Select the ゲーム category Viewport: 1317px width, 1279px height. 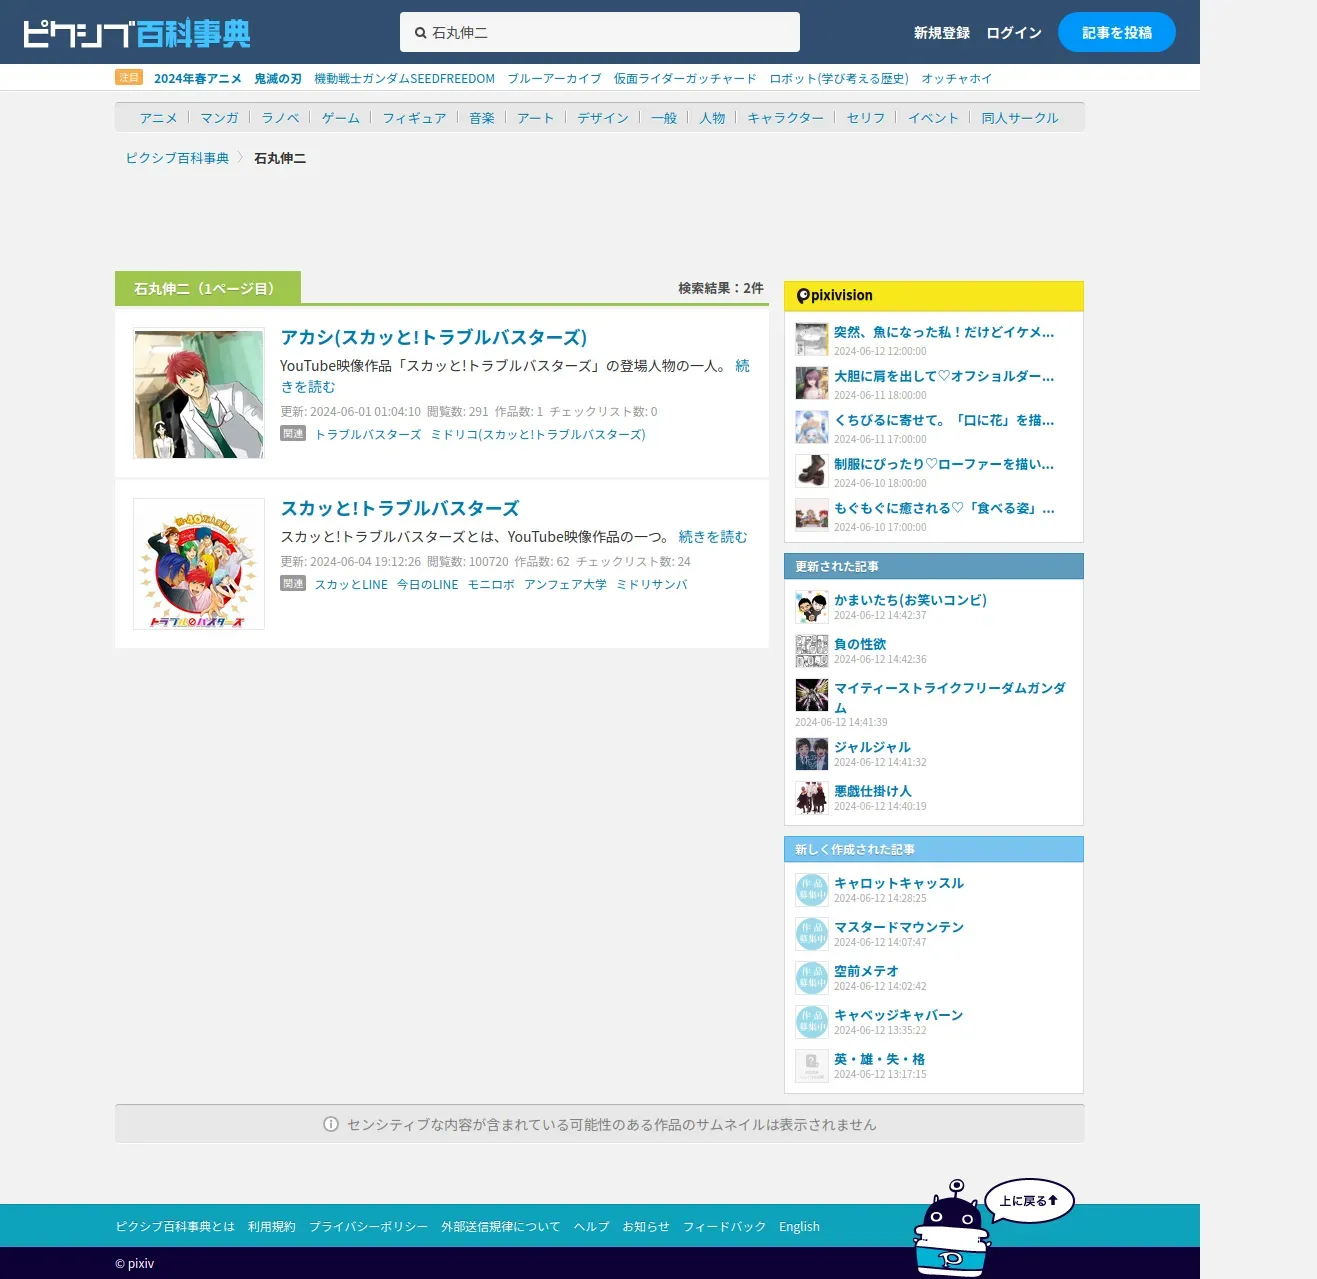pos(341,118)
